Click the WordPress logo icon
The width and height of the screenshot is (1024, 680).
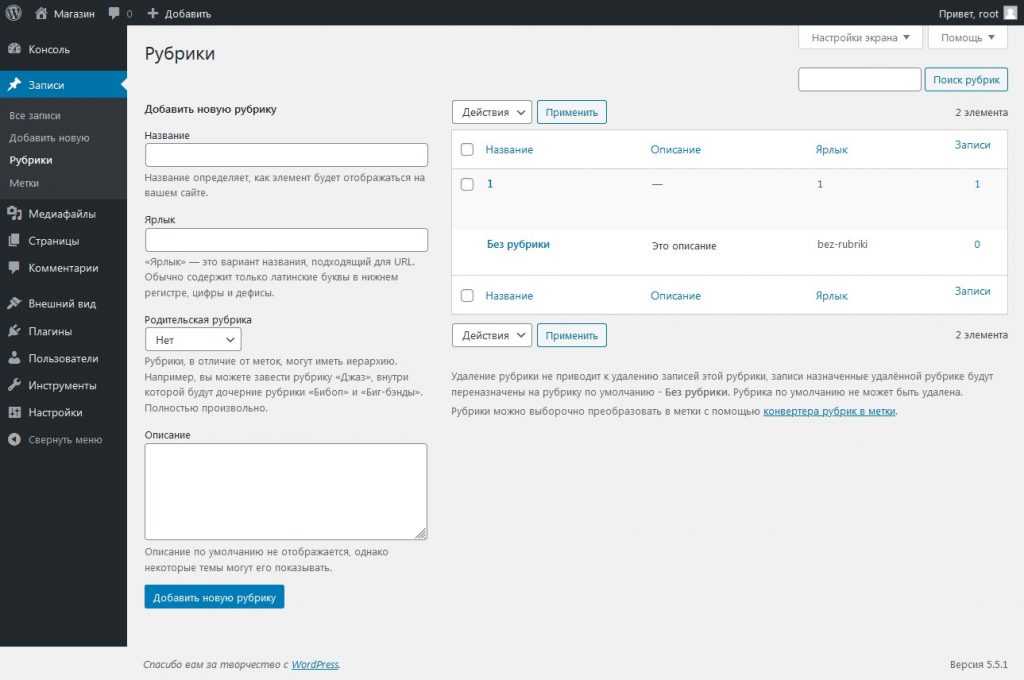pos(14,13)
